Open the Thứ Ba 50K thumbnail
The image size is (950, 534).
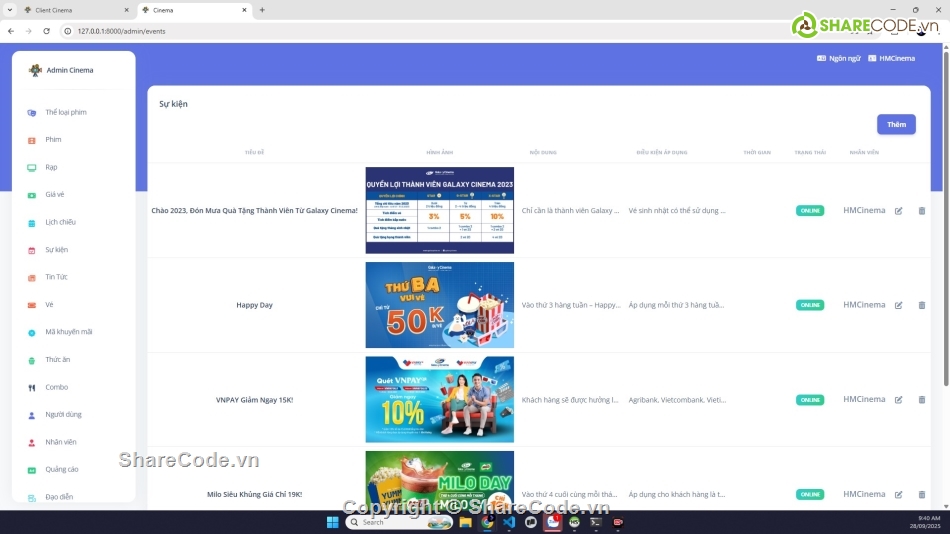click(x=439, y=305)
